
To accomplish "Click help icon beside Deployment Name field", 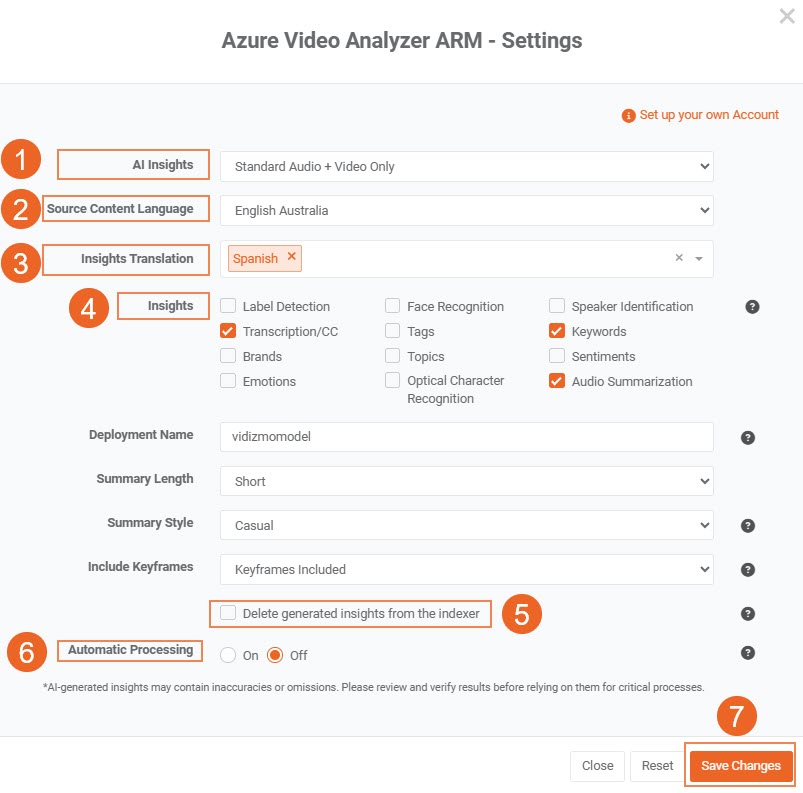I will (747, 437).
